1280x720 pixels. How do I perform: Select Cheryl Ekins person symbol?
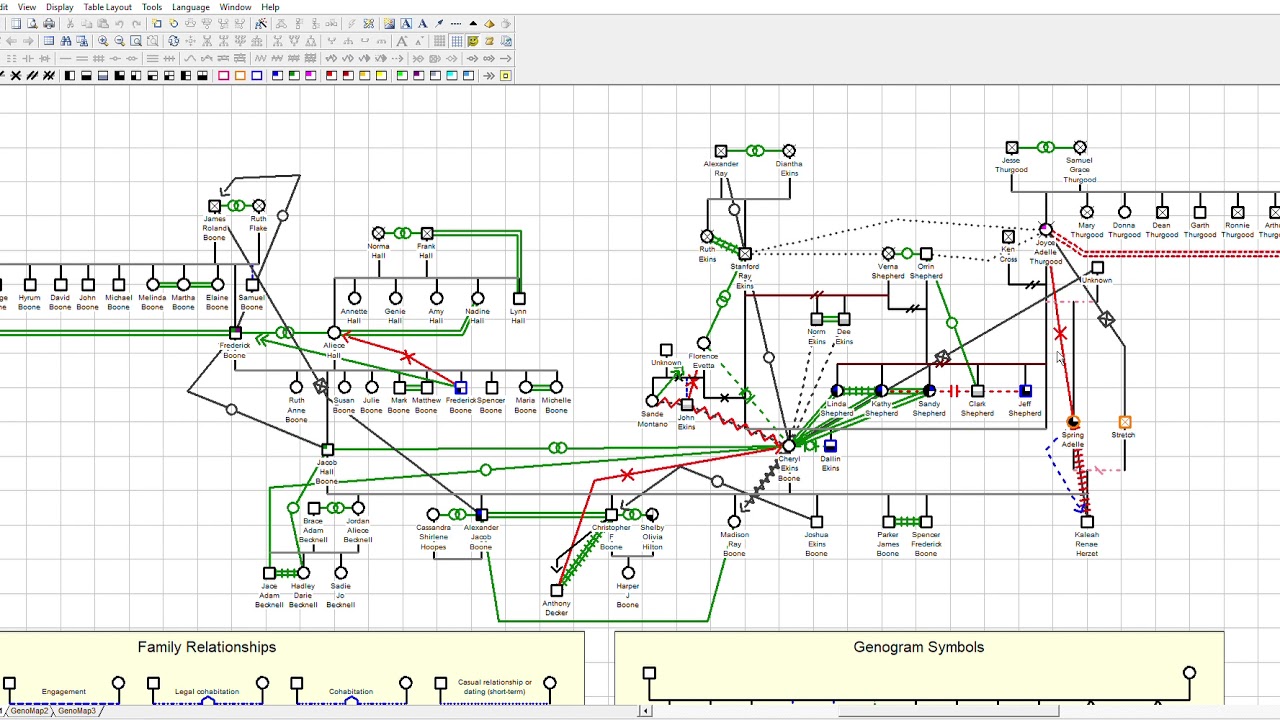[x=789, y=448]
